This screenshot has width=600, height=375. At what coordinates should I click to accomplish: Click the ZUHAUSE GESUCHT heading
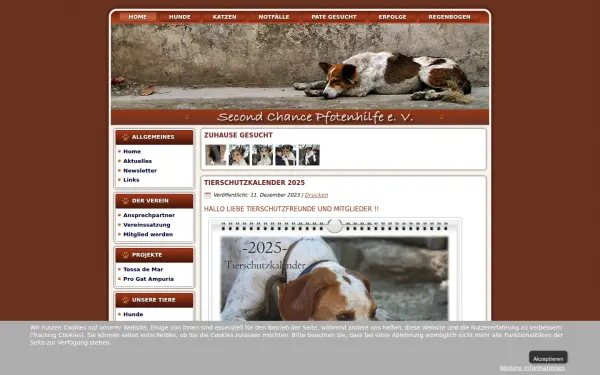pos(238,135)
